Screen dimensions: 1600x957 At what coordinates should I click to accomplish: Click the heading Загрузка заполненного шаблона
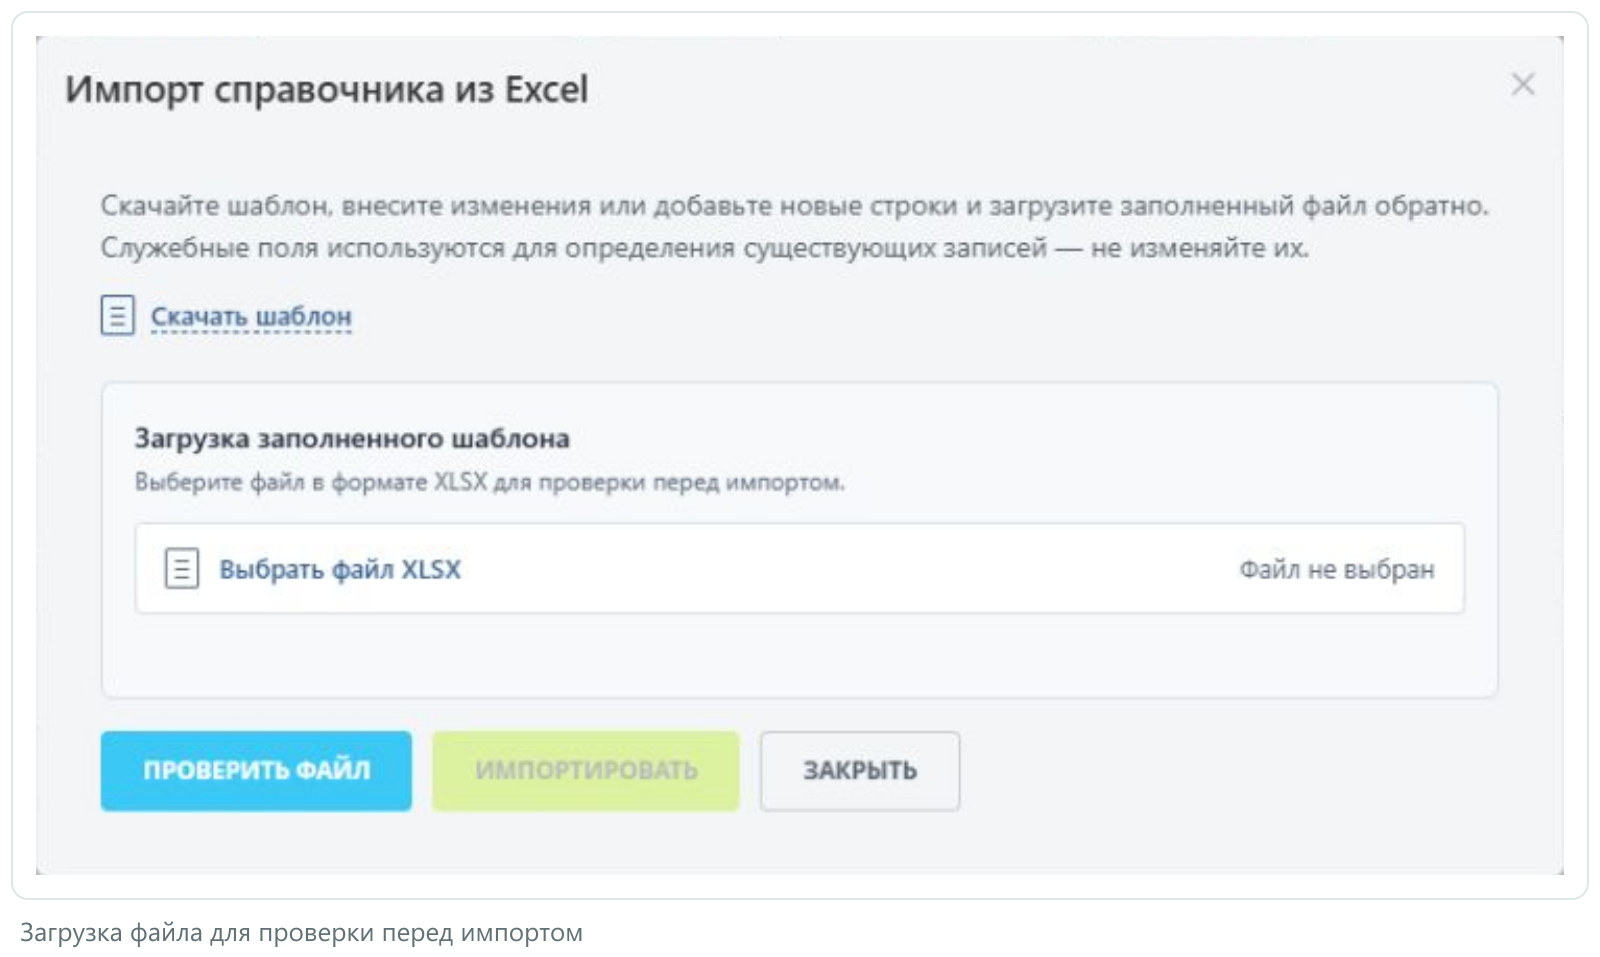[352, 438]
